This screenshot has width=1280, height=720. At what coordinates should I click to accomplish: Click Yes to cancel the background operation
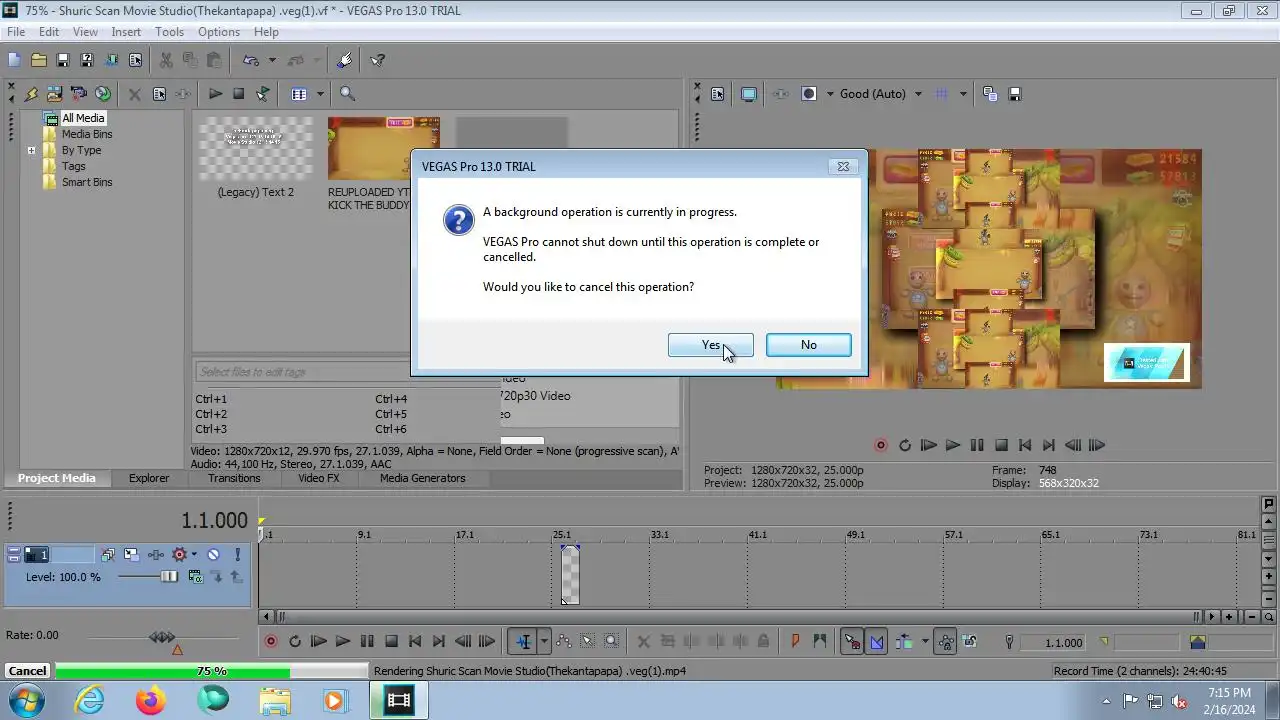coord(710,345)
